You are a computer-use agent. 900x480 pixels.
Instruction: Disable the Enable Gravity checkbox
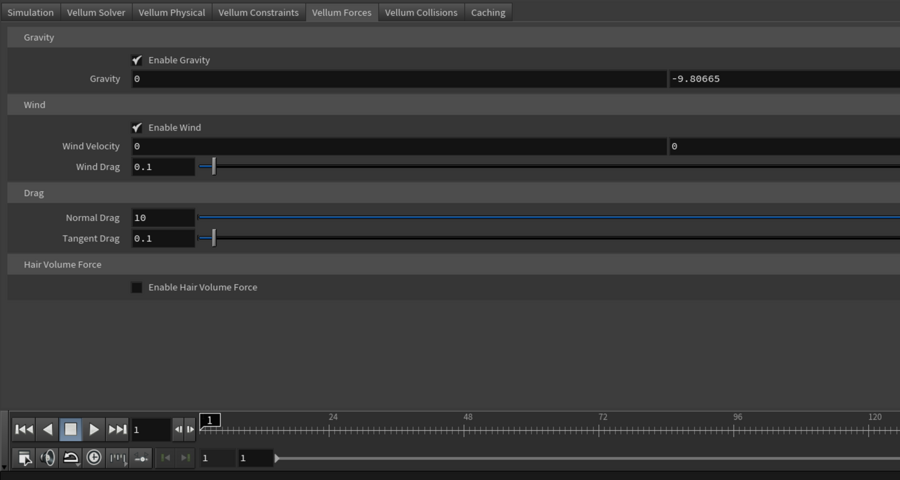point(137,60)
